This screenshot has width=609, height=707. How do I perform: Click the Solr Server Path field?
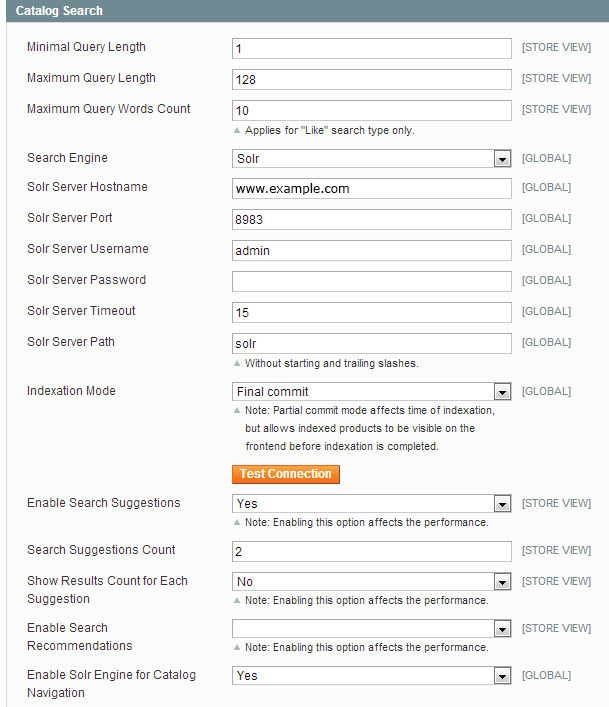(x=371, y=343)
